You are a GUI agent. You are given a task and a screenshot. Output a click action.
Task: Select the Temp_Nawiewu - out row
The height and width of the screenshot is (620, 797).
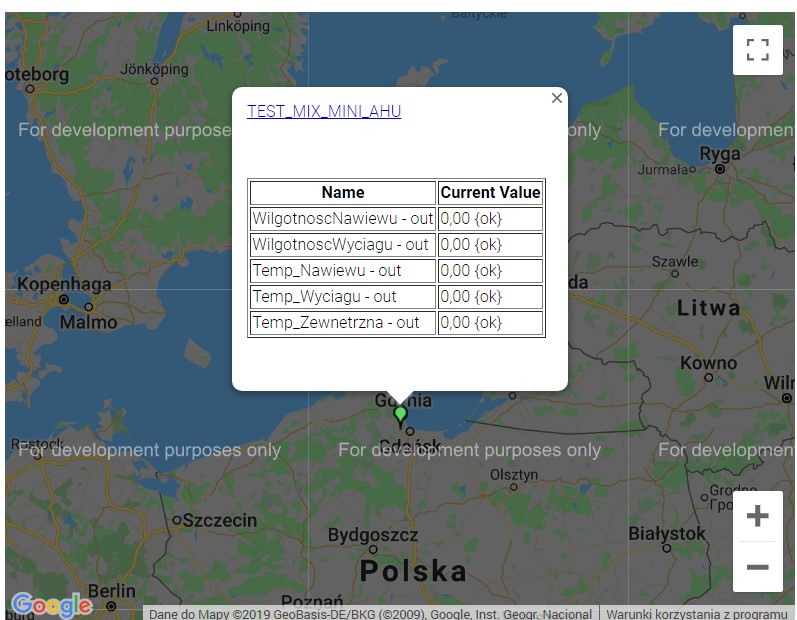coord(343,271)
